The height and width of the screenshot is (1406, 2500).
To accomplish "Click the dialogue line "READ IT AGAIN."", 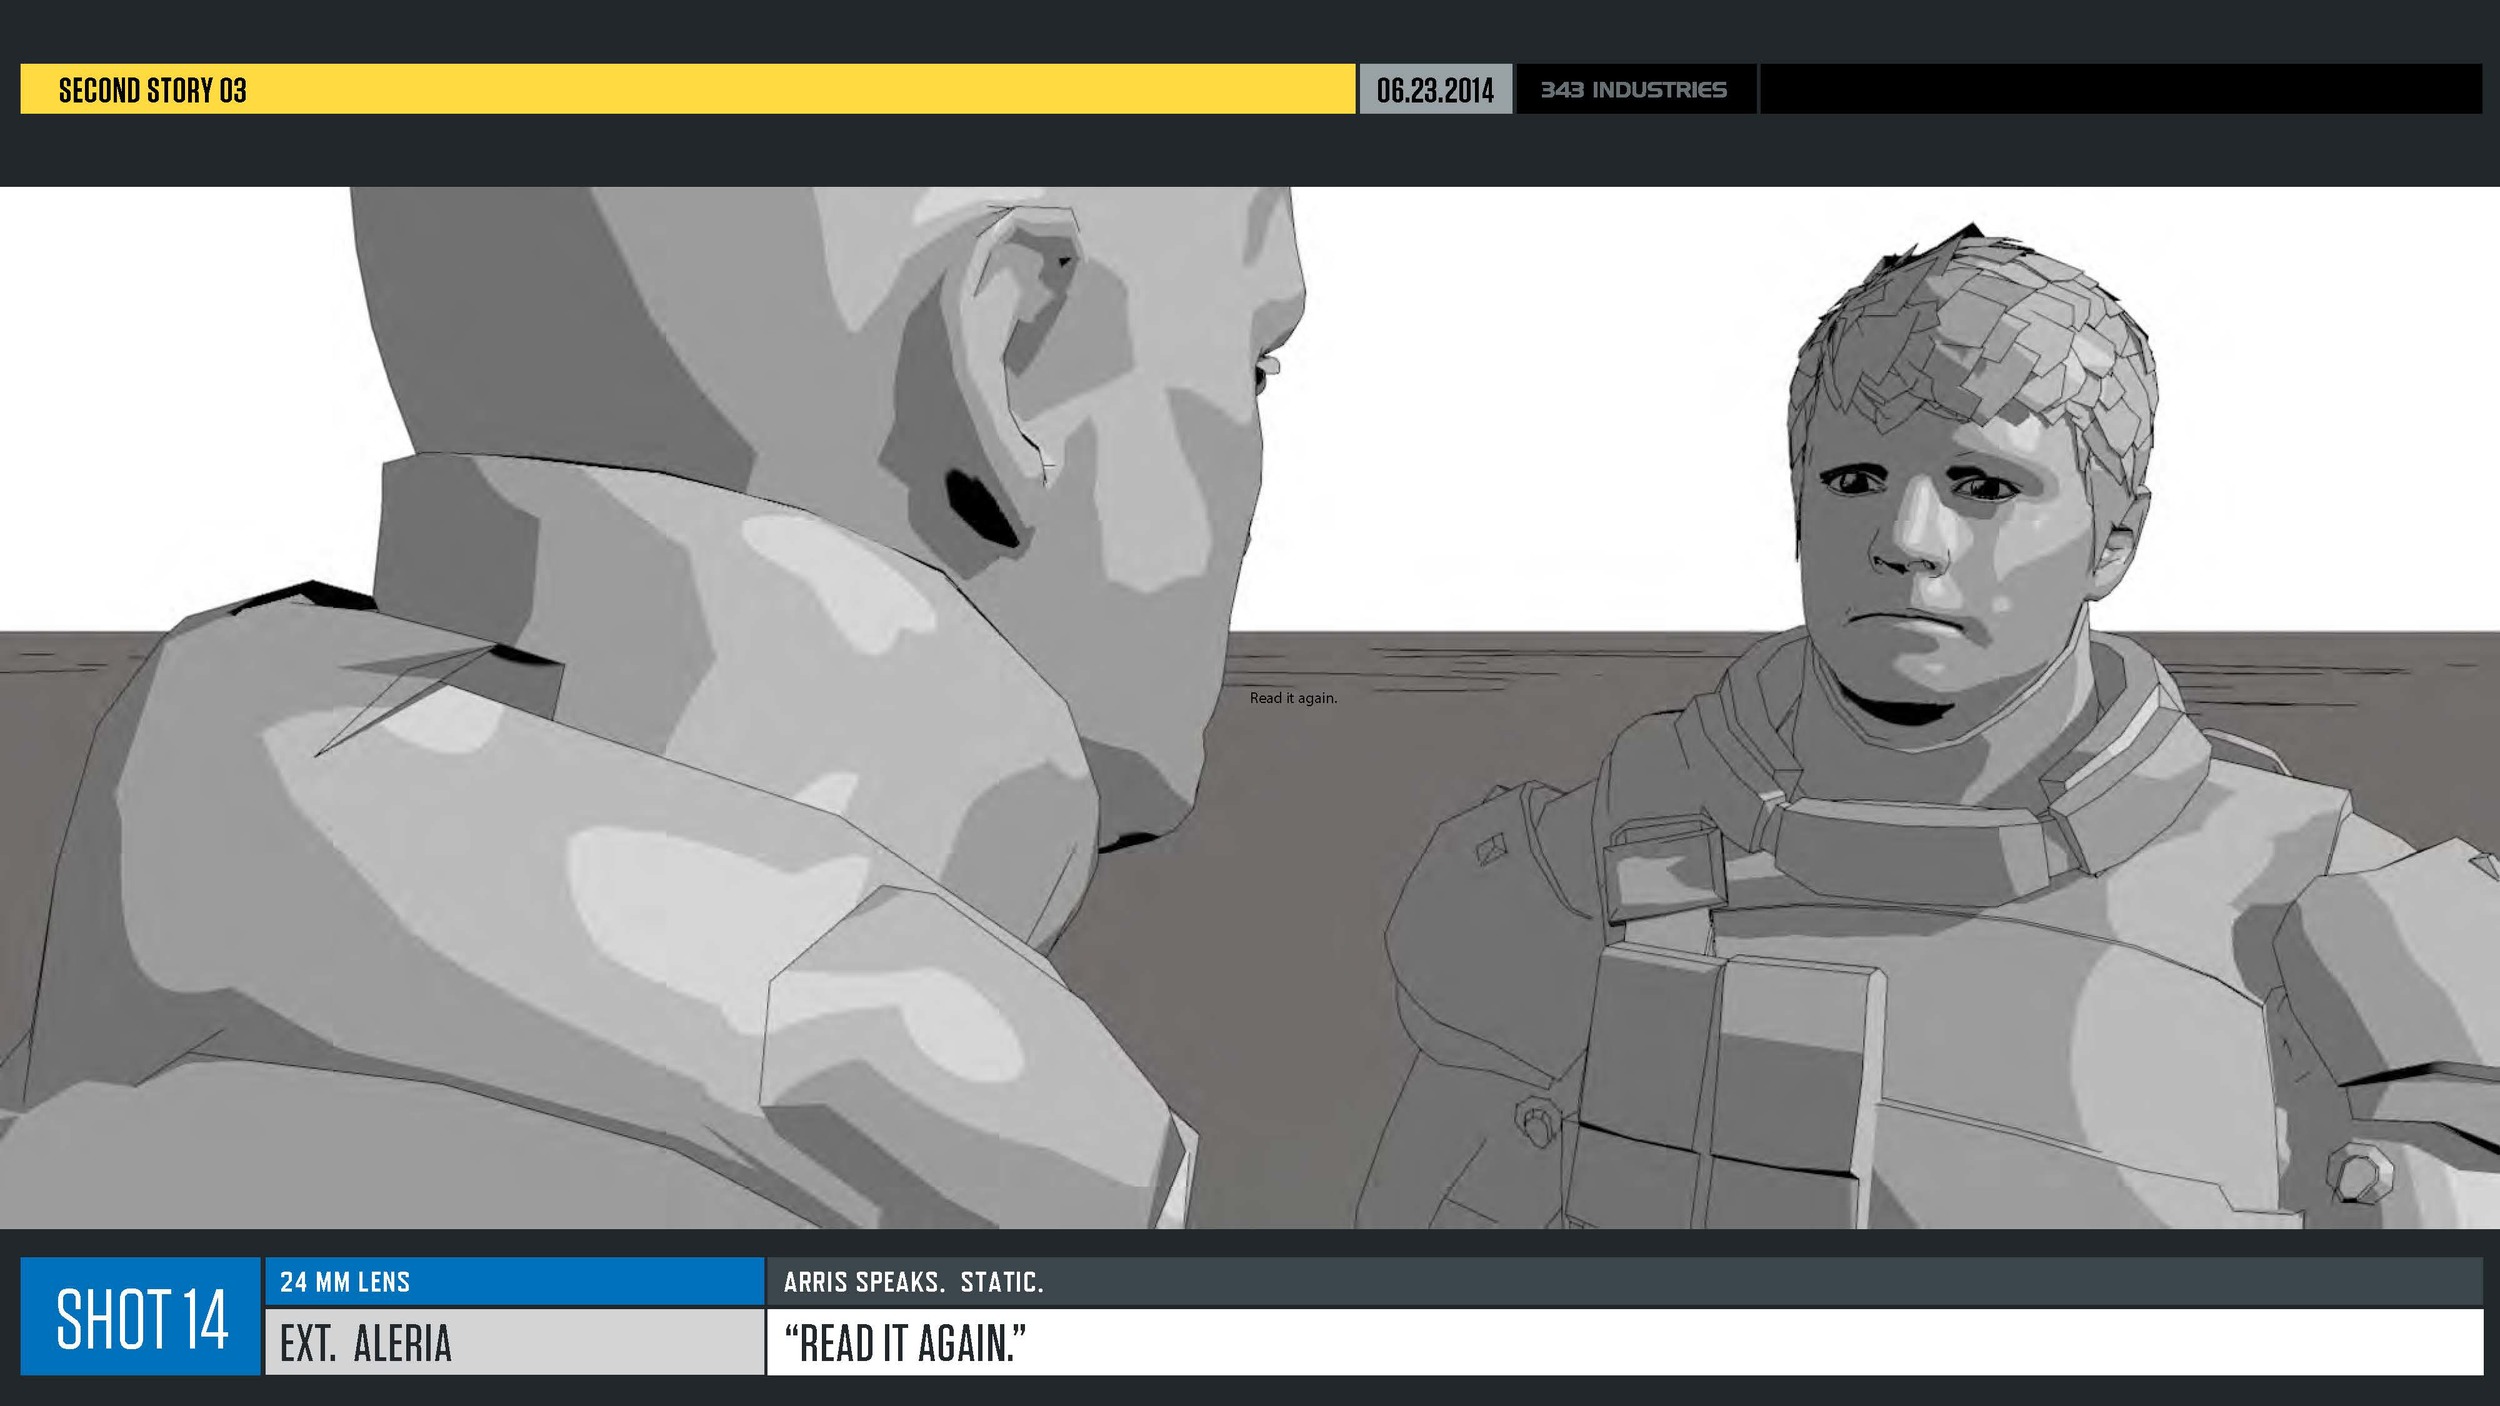I will click(905, 1343).
